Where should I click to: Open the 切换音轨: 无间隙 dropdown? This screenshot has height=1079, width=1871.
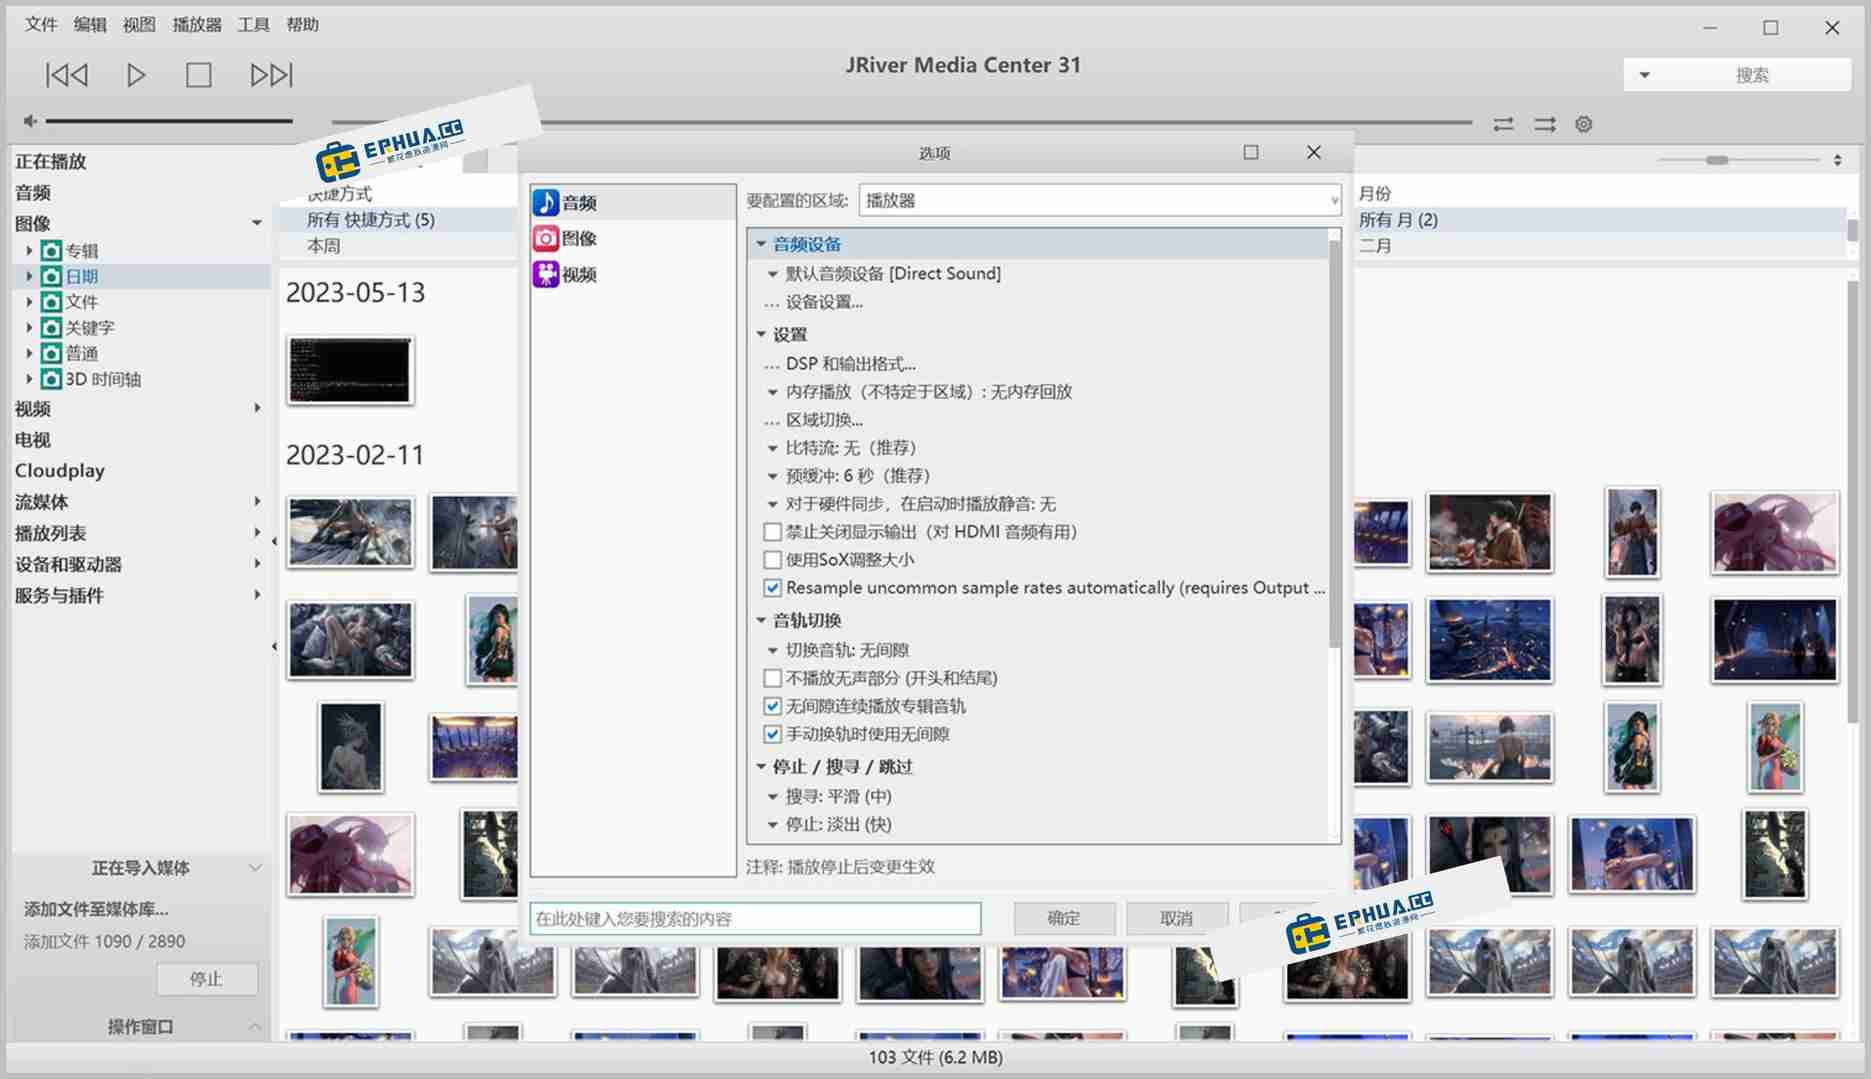pos(773,650)
